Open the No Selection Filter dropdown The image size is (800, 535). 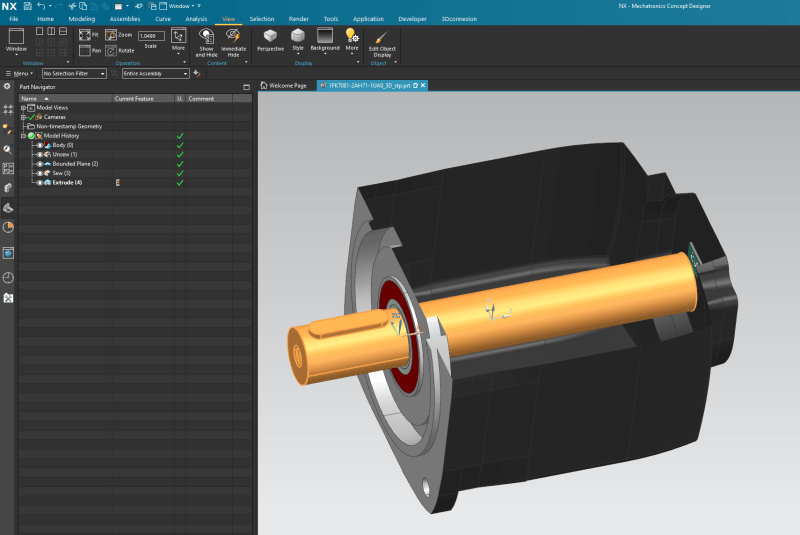[74, 73]
